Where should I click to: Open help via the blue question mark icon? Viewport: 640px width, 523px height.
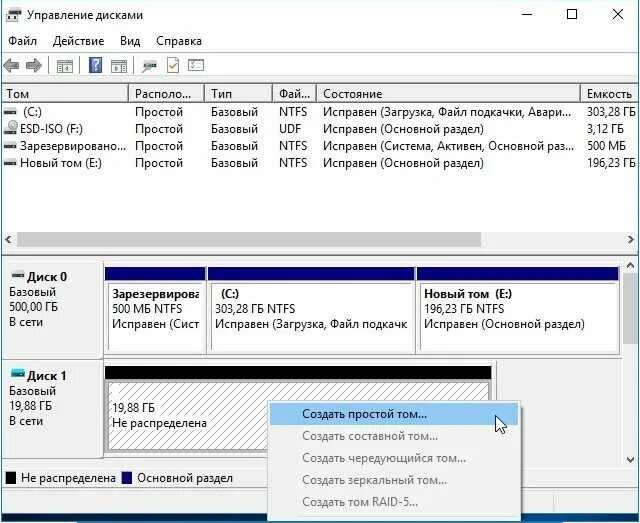pos(95,65)
